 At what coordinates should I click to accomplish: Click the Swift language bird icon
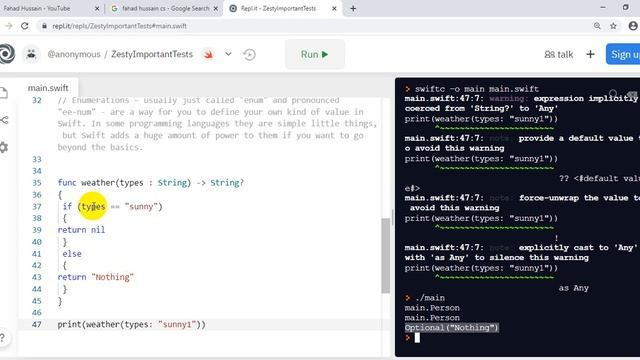(209, 54)
